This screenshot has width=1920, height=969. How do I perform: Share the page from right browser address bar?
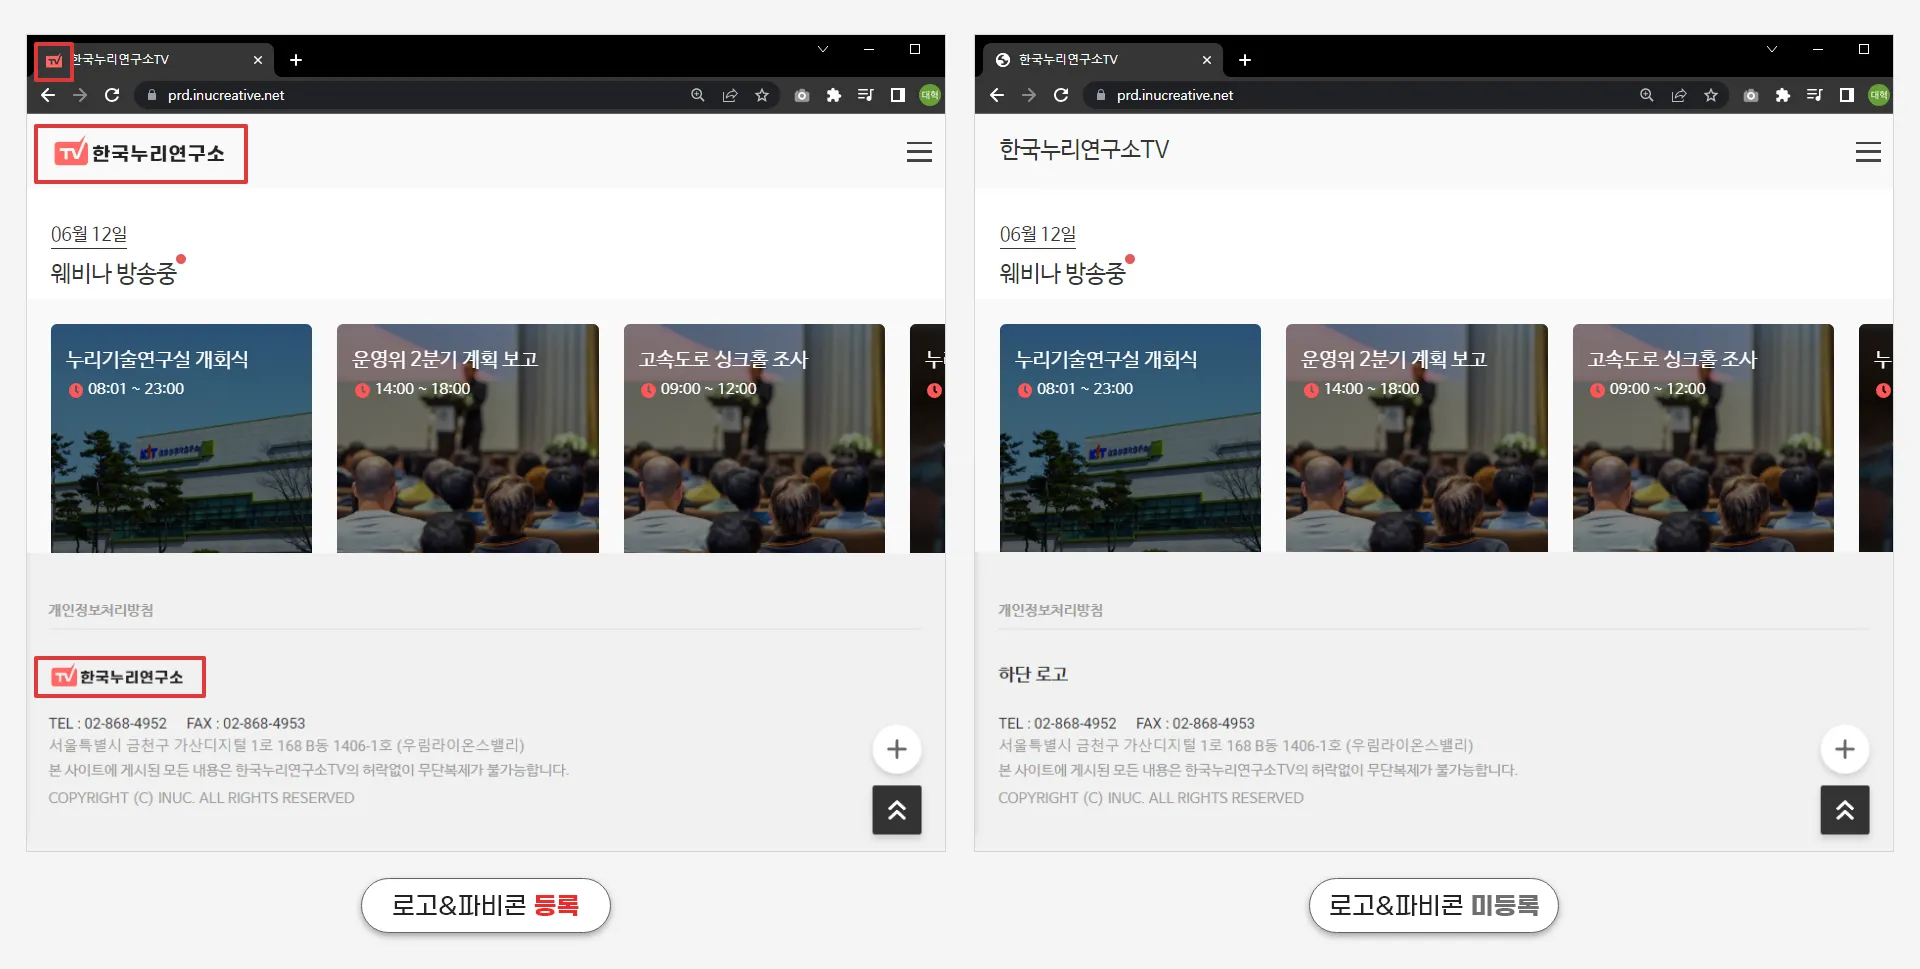(x=1679, y=95)
